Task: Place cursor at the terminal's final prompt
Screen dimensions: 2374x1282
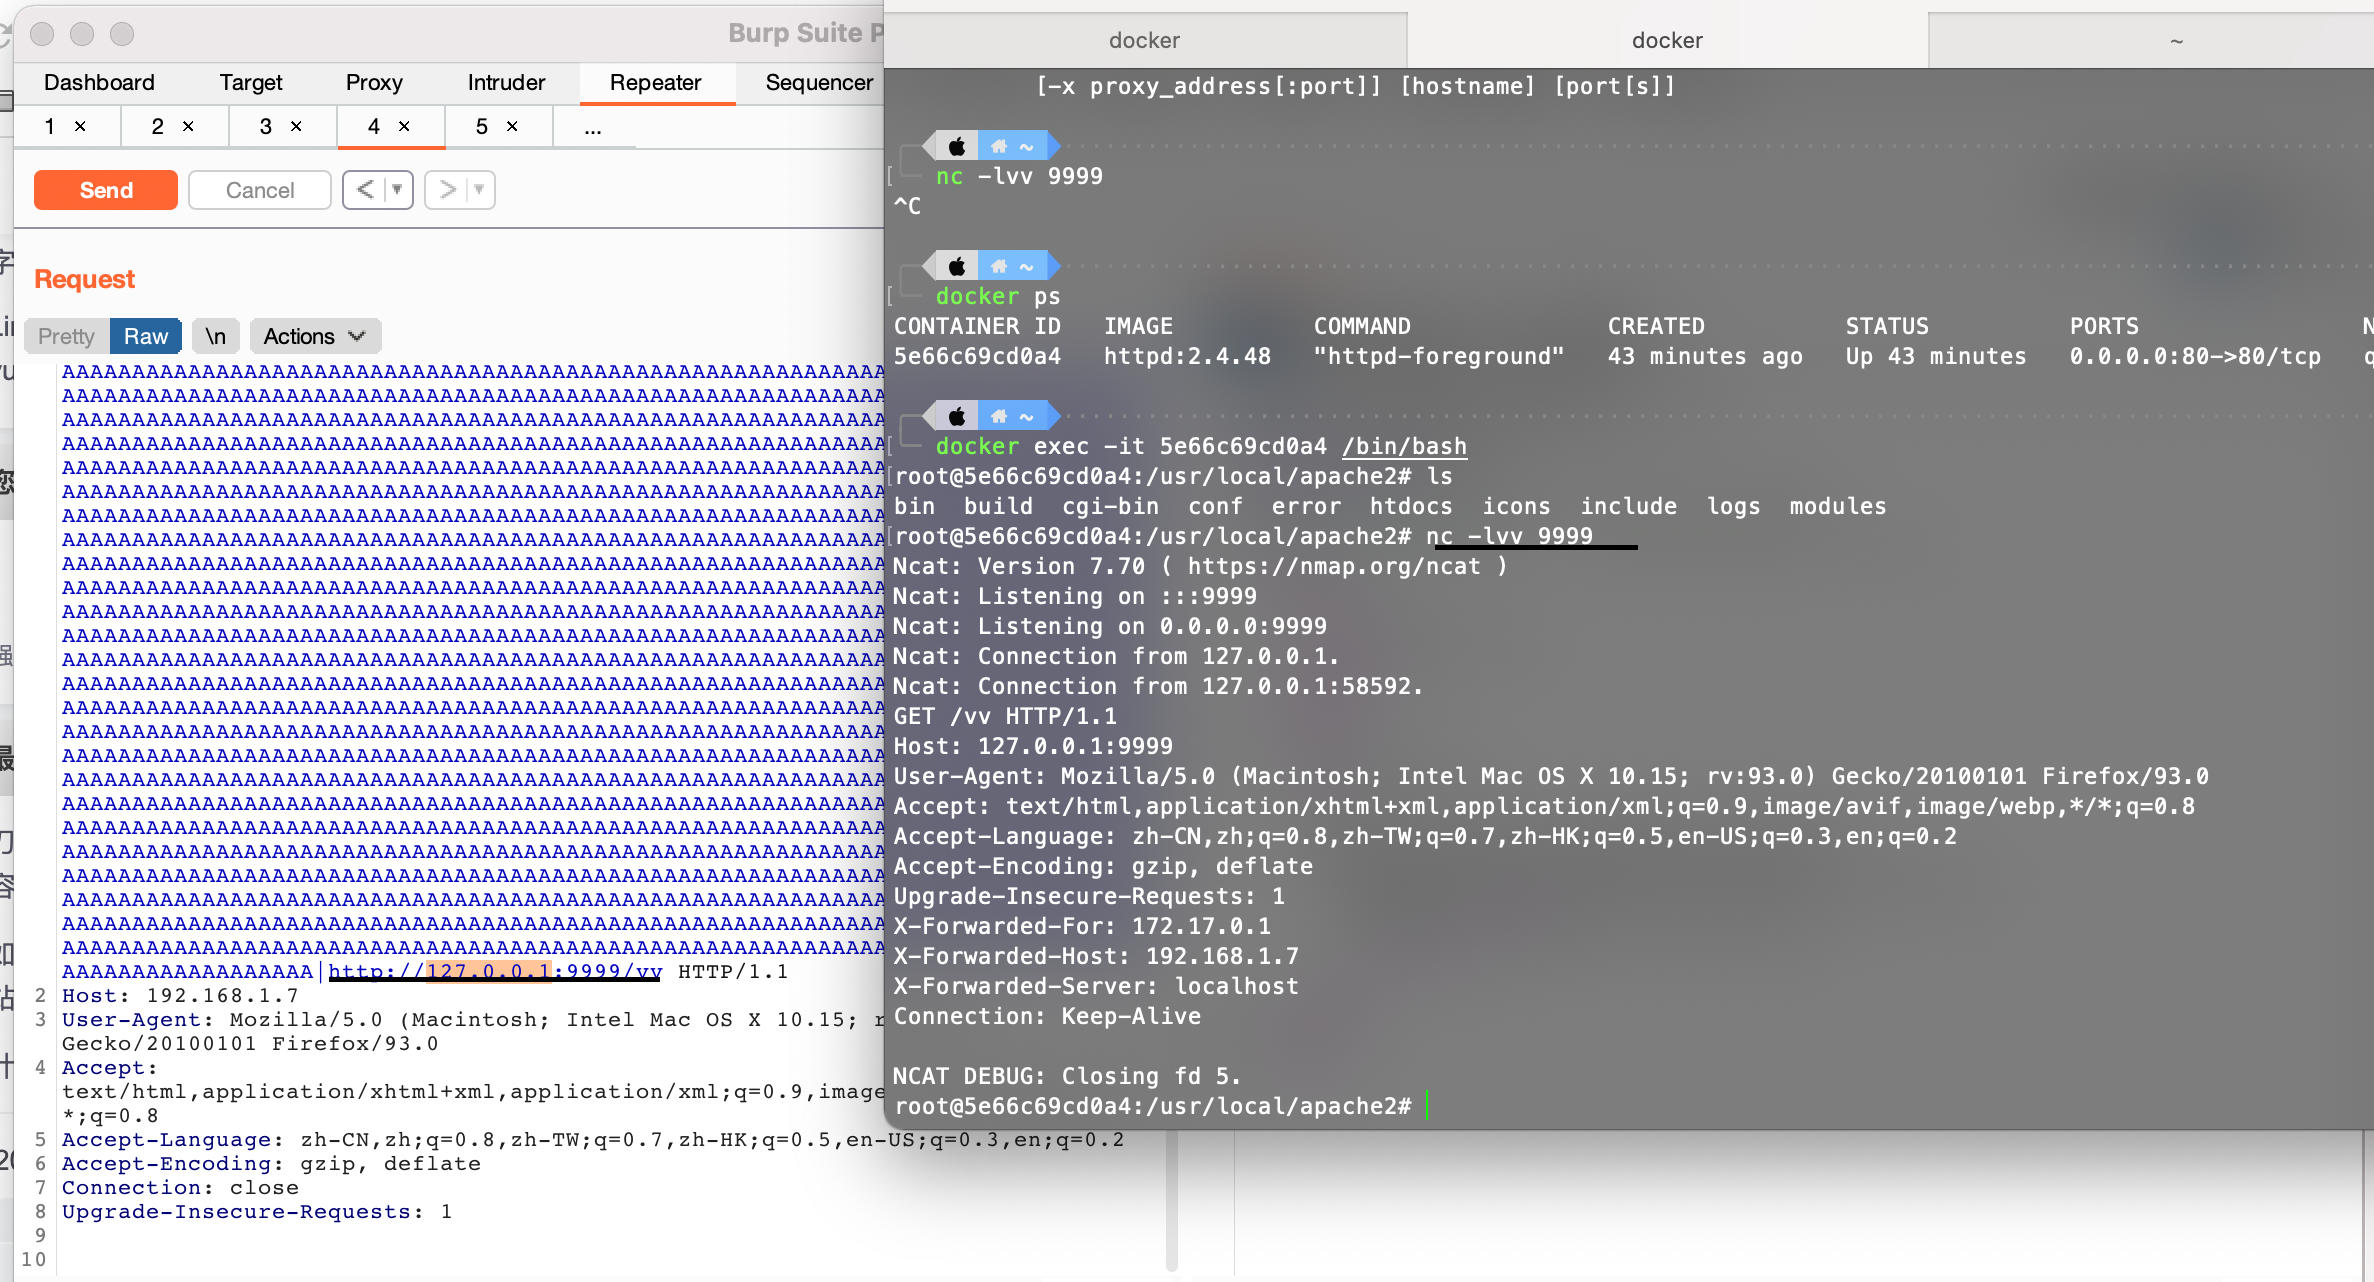Action: click(1426, 1107)
